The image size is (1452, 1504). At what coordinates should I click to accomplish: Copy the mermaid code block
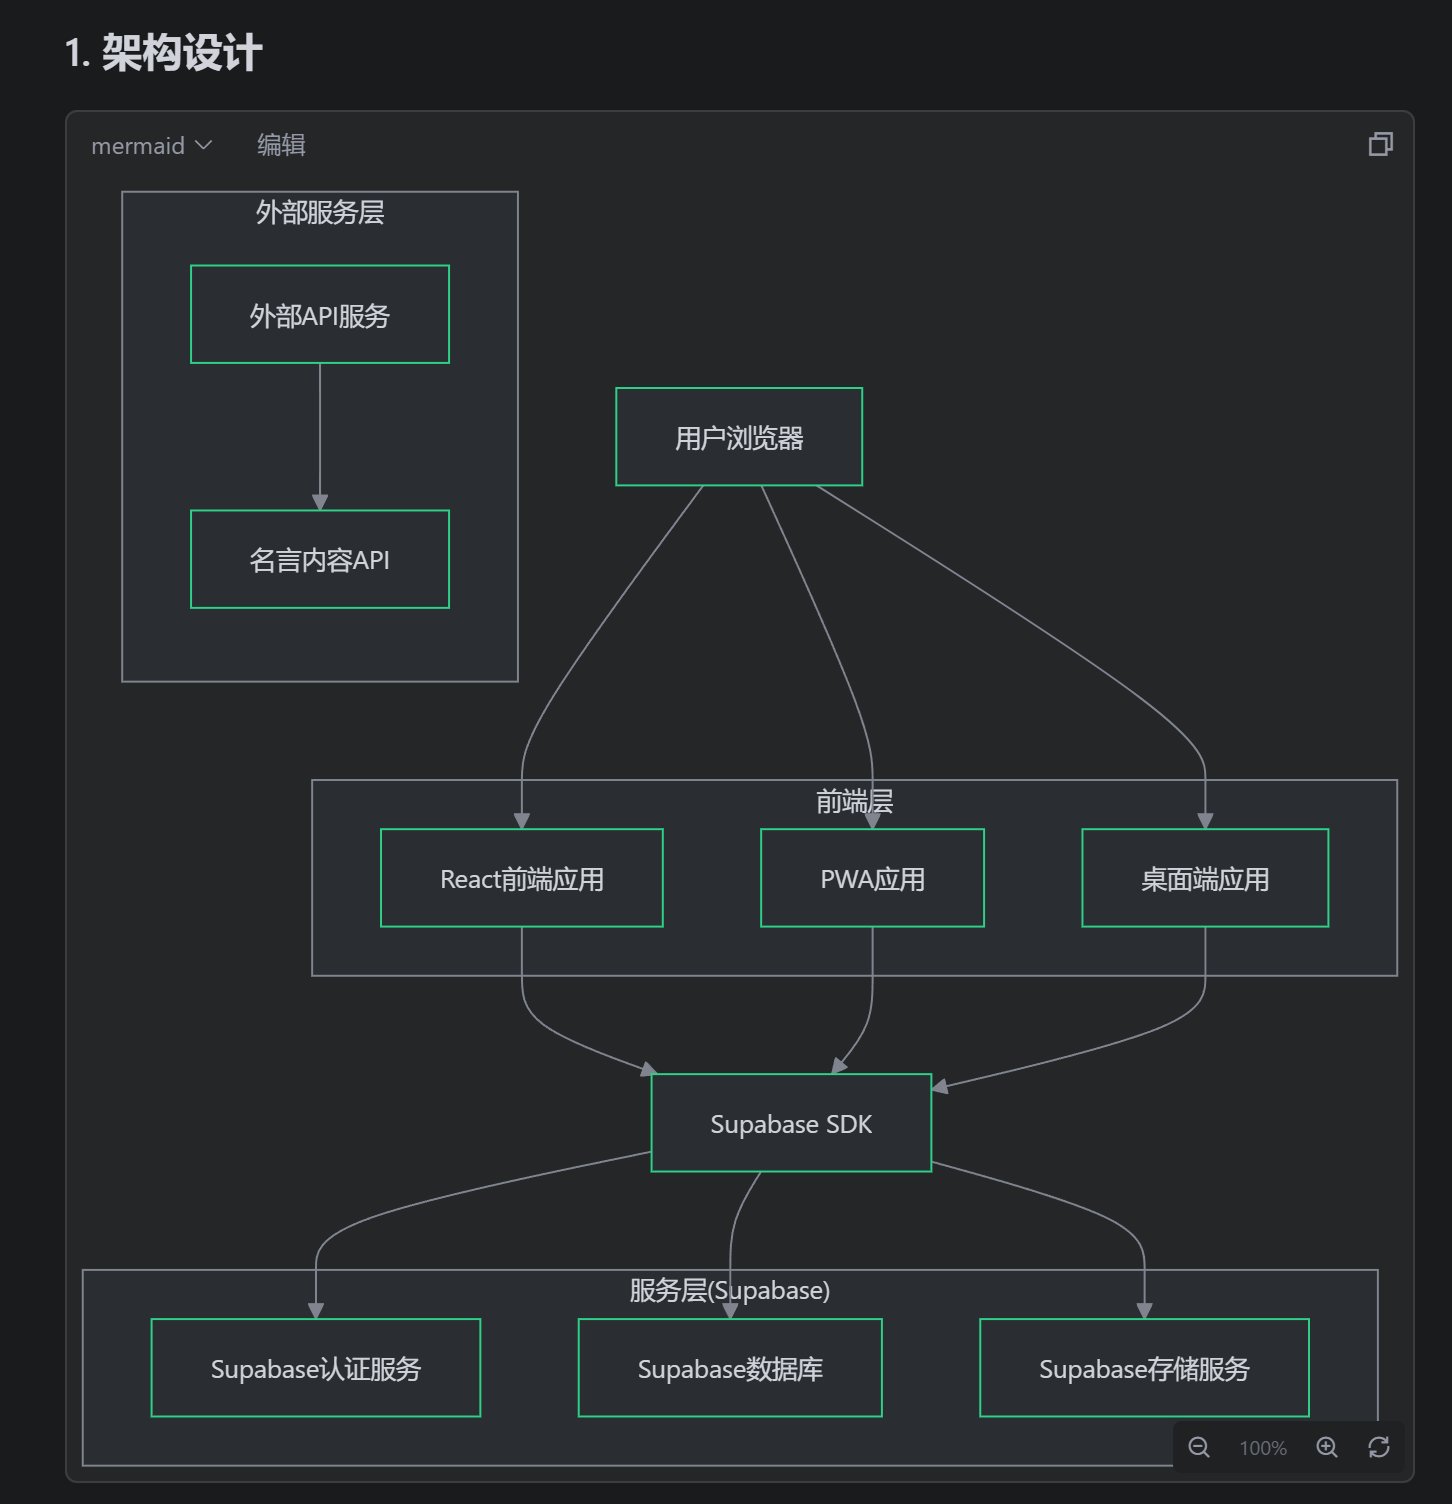click(1380, 145)
